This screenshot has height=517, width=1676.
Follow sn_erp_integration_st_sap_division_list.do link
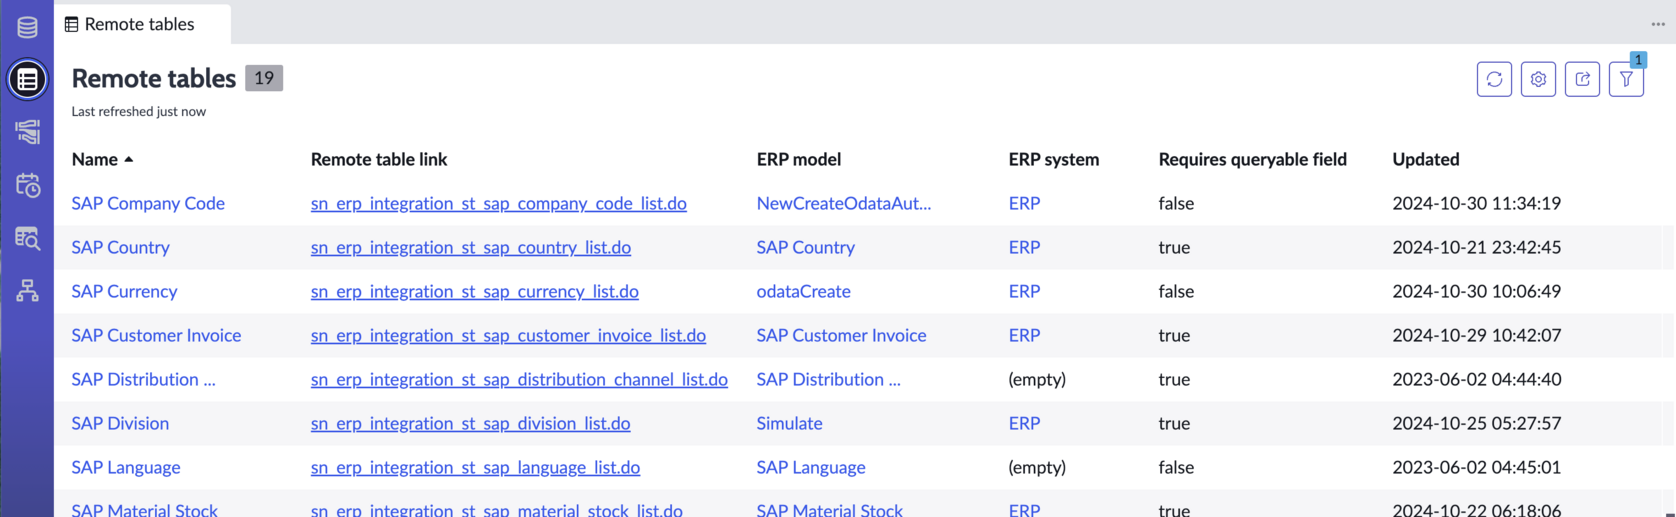(470, 423)
